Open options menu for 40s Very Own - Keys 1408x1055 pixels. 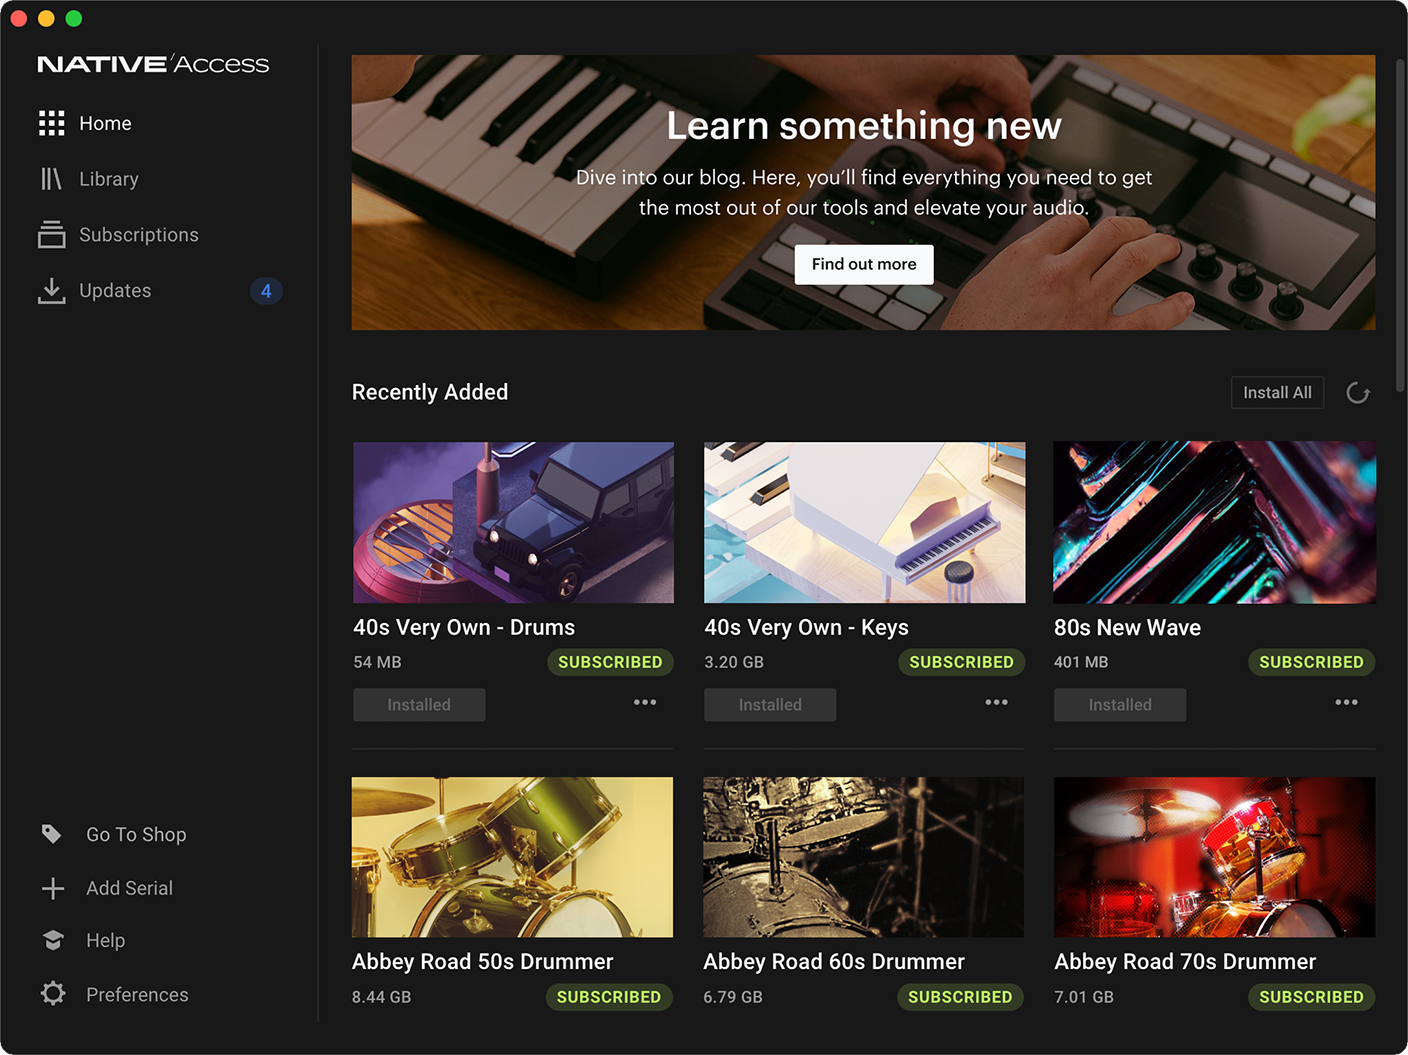[x=996, y=702]
